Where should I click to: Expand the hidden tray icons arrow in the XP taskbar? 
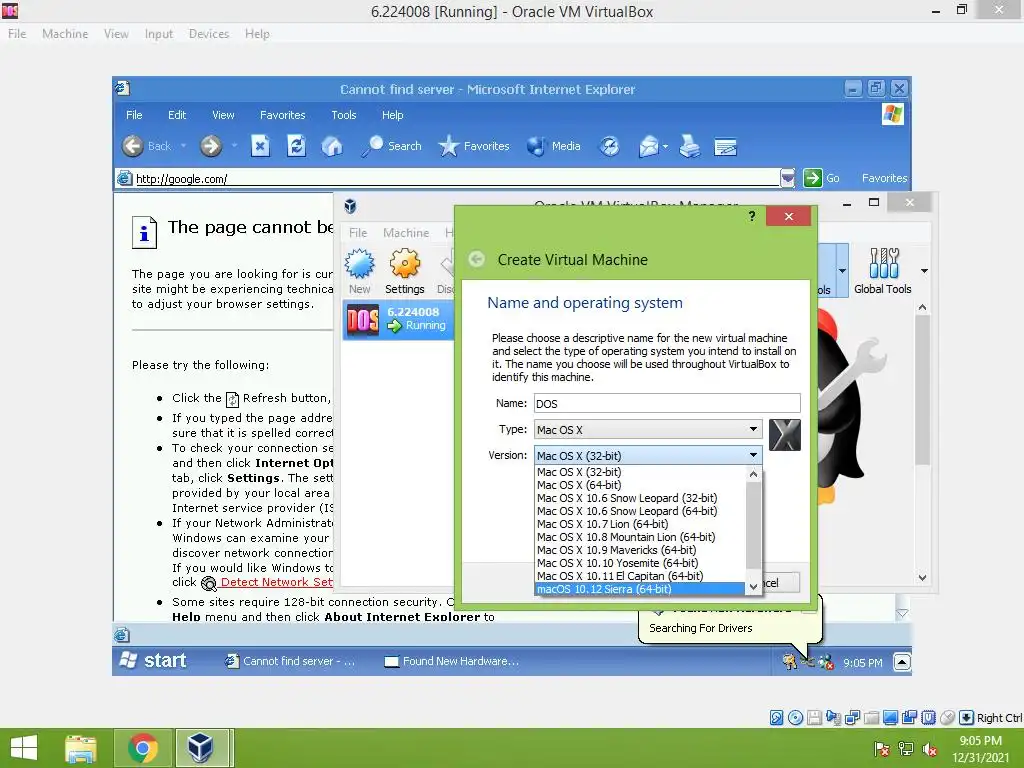(902, 662)
